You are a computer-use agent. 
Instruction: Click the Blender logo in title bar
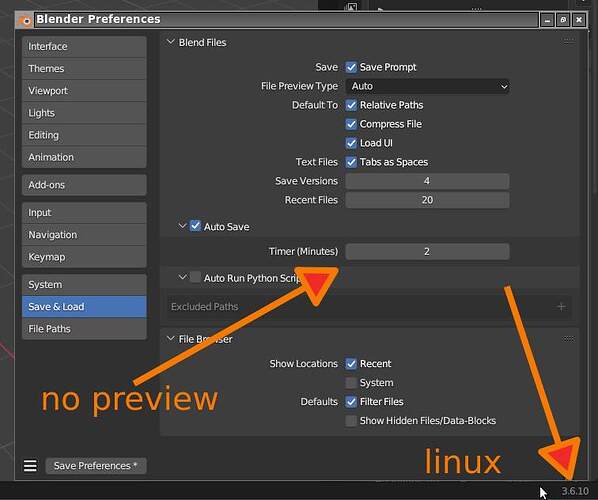tap(24, 20)
